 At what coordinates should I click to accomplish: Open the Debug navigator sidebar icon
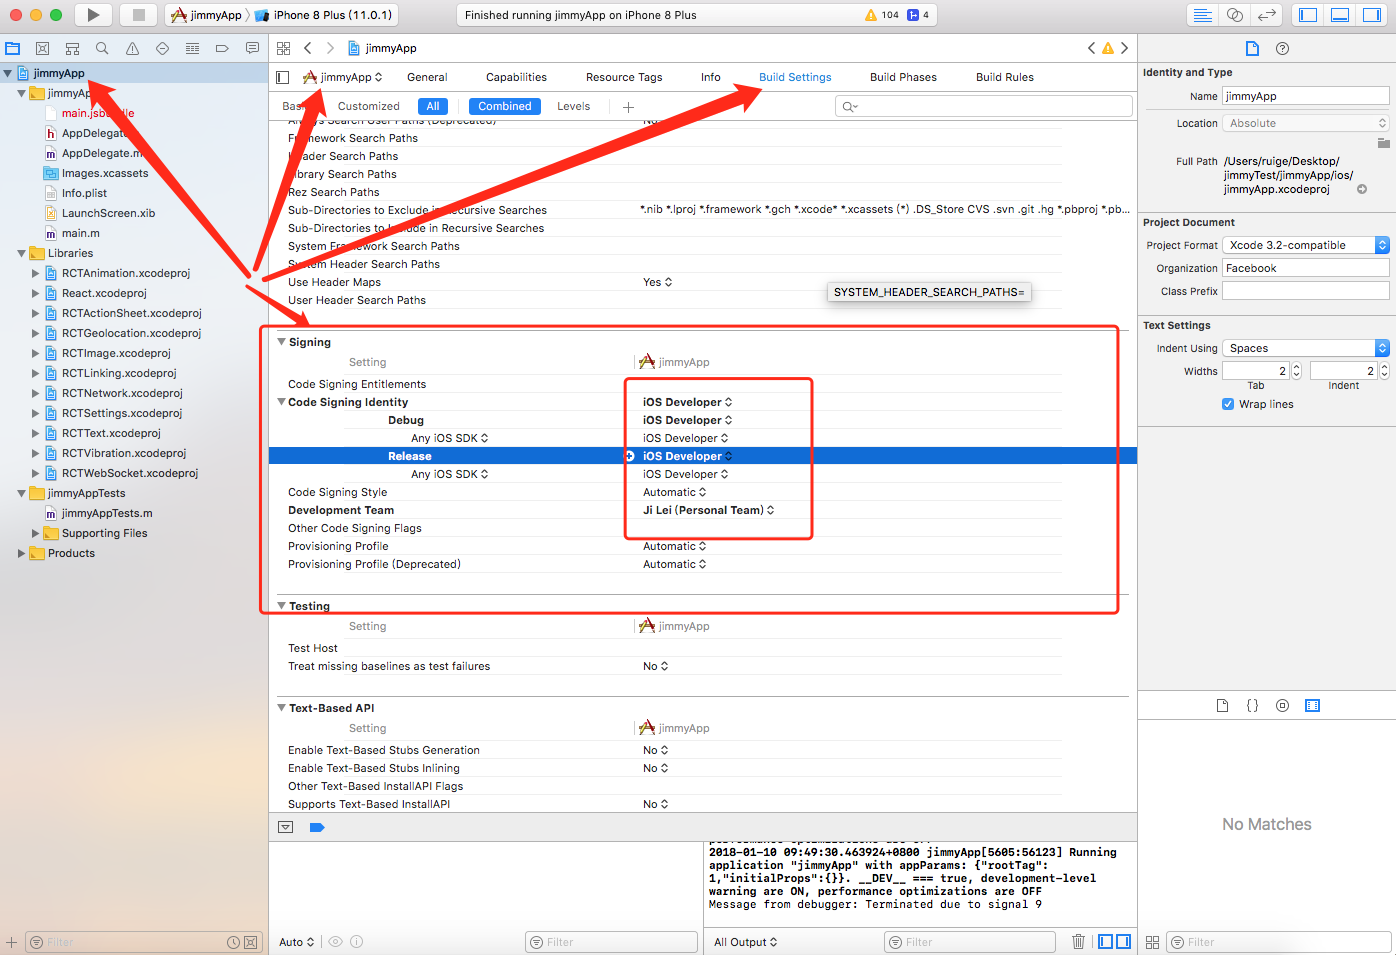pos(191,47)
